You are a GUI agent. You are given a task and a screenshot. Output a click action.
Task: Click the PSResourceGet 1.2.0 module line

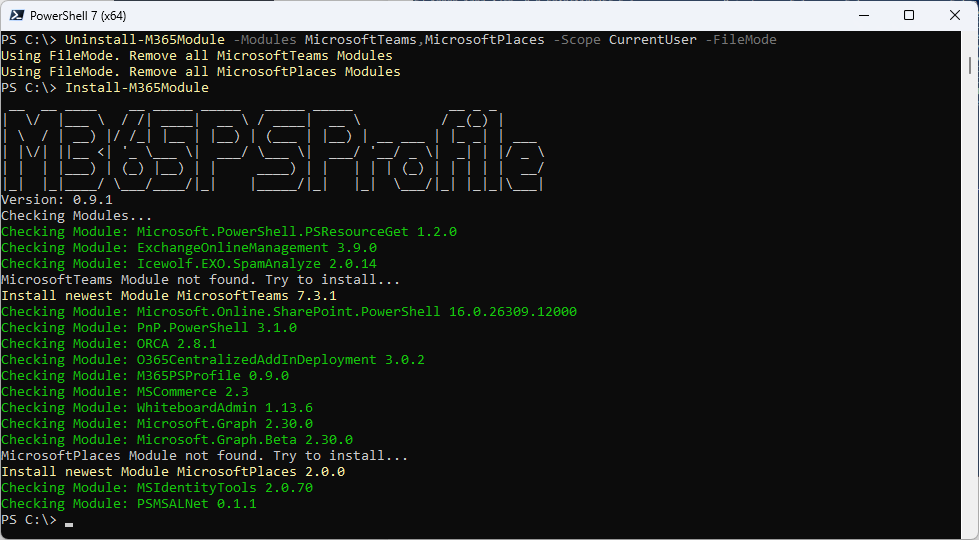pyautogui.click(x=229, y=232)
